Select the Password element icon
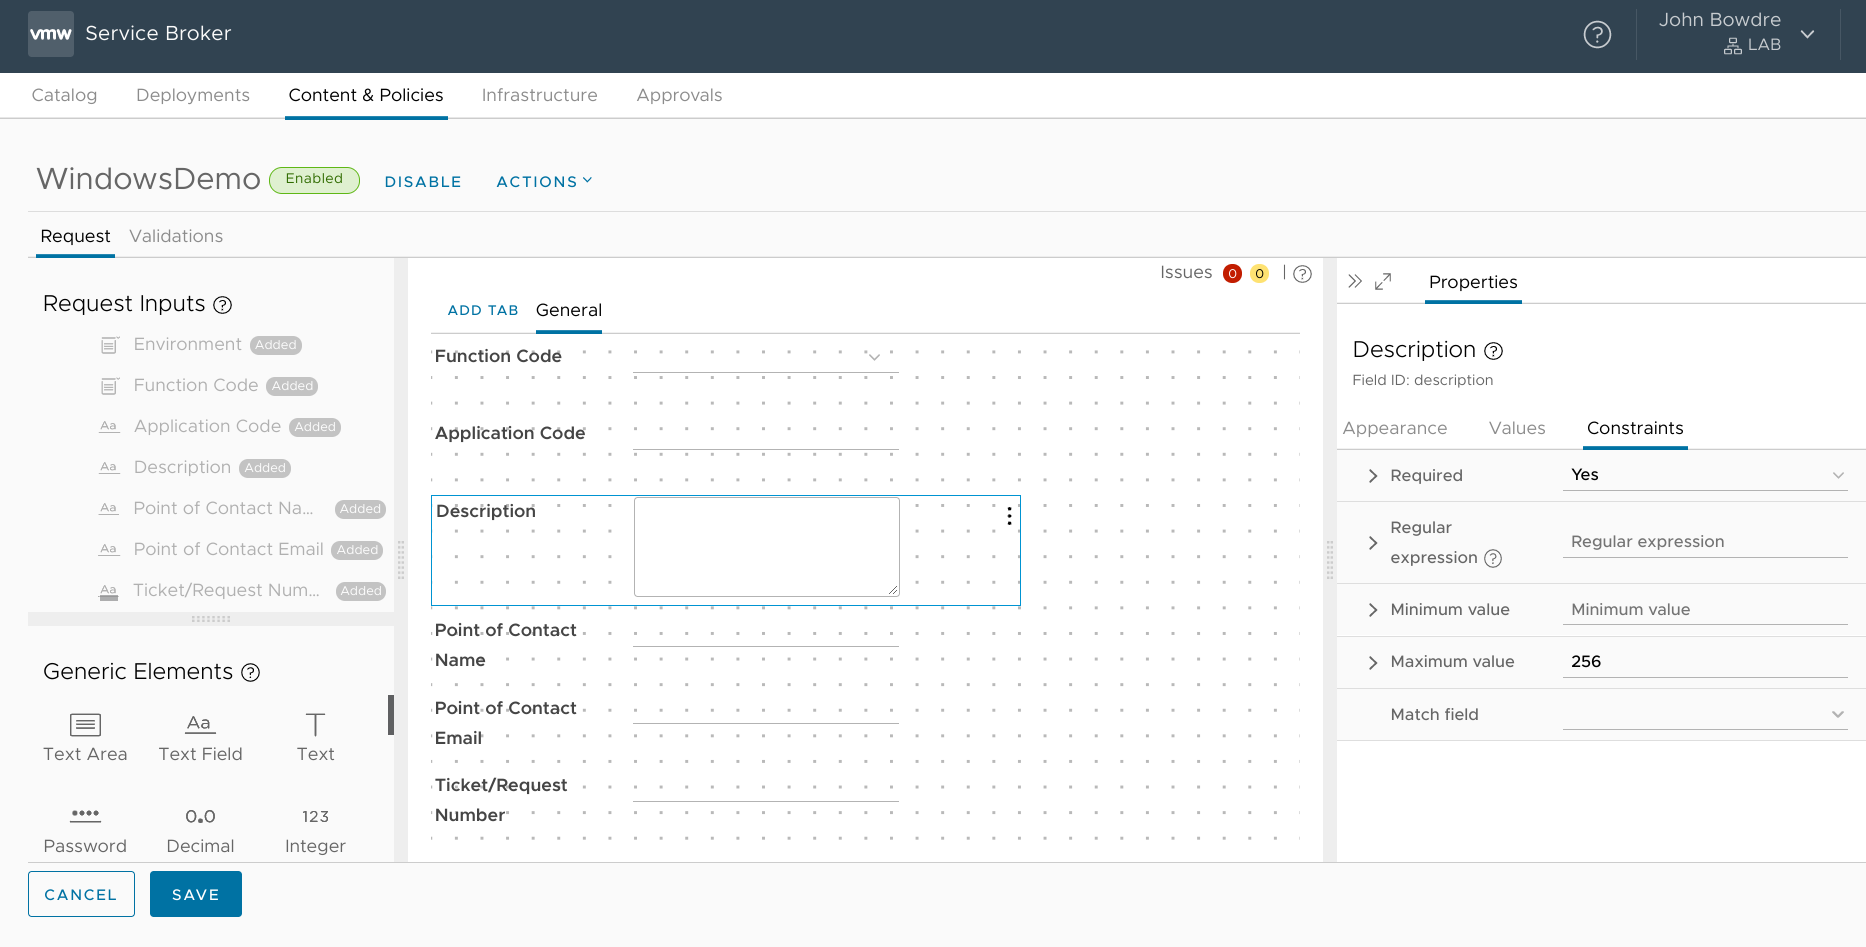 85,815
